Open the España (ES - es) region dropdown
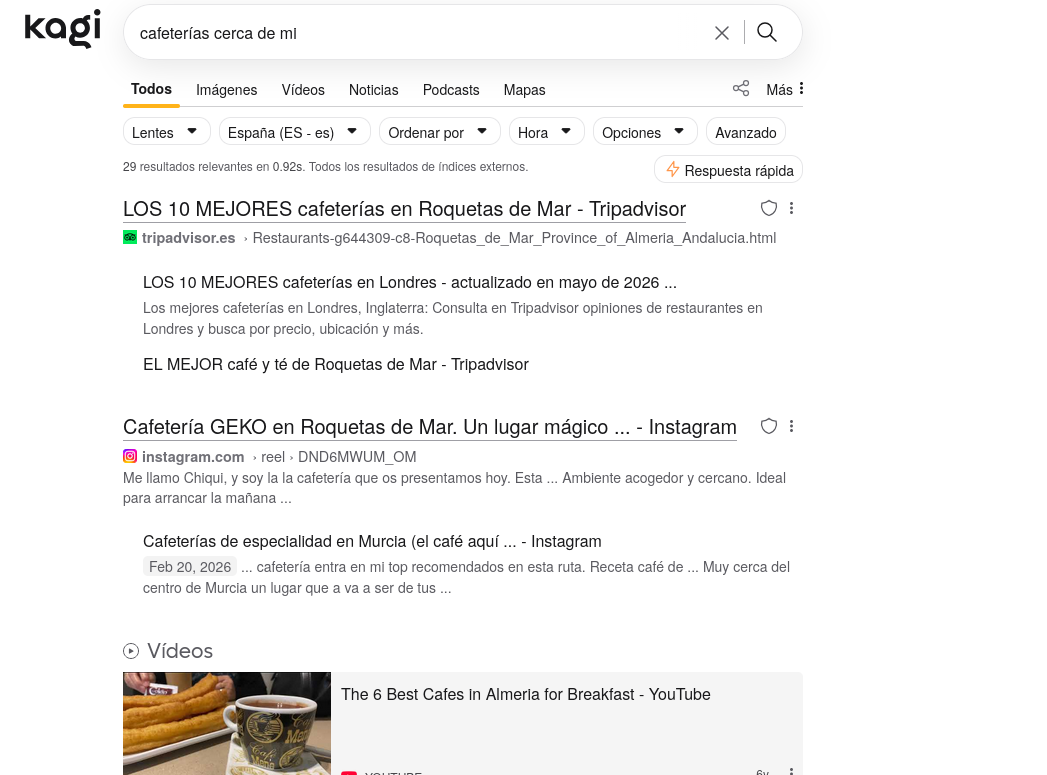 (x=294, y=132)
